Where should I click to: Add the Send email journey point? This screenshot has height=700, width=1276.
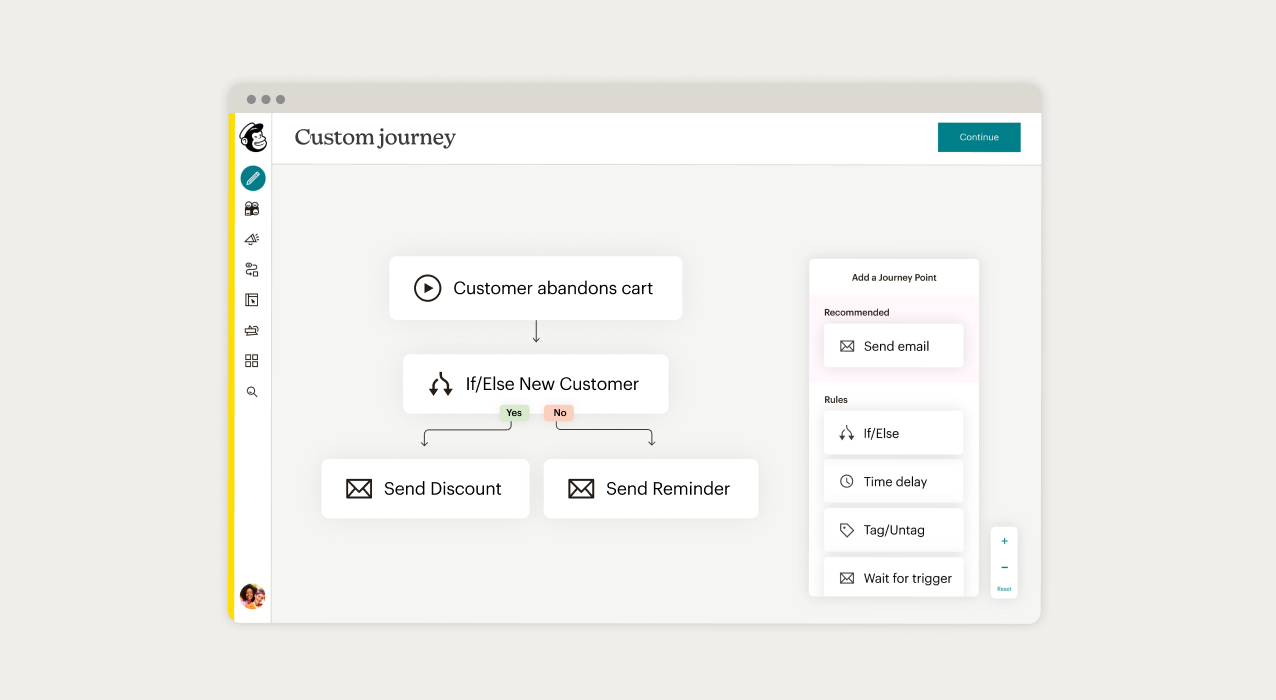pos(893,346)
